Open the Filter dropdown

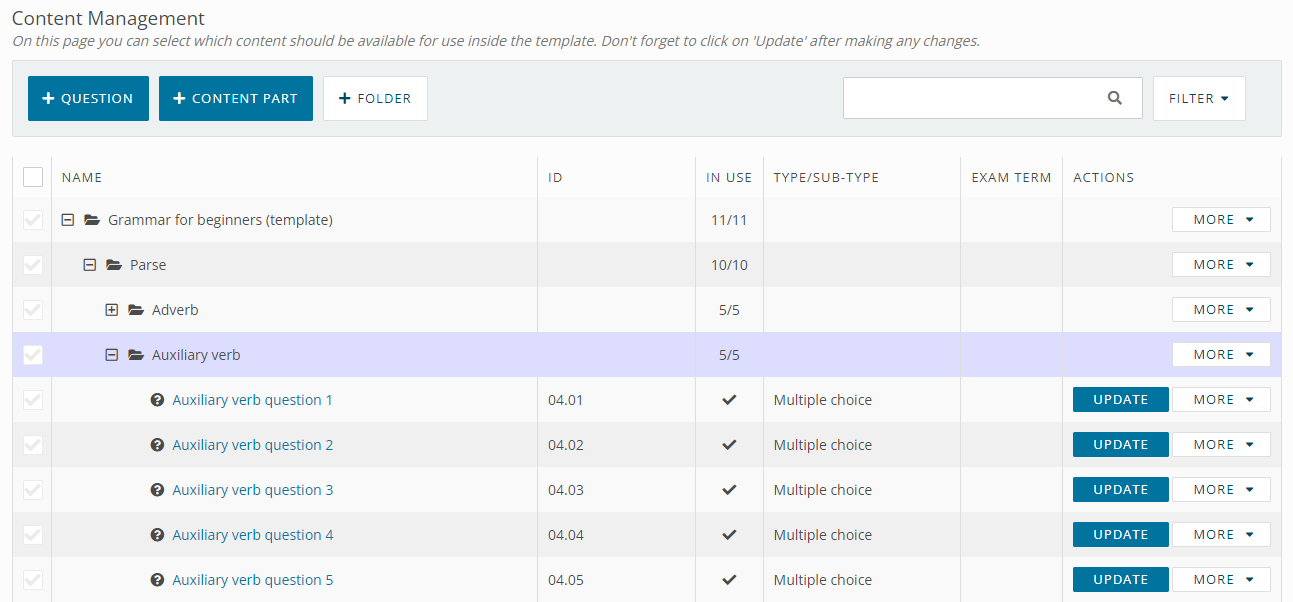tap(1199, 98)
